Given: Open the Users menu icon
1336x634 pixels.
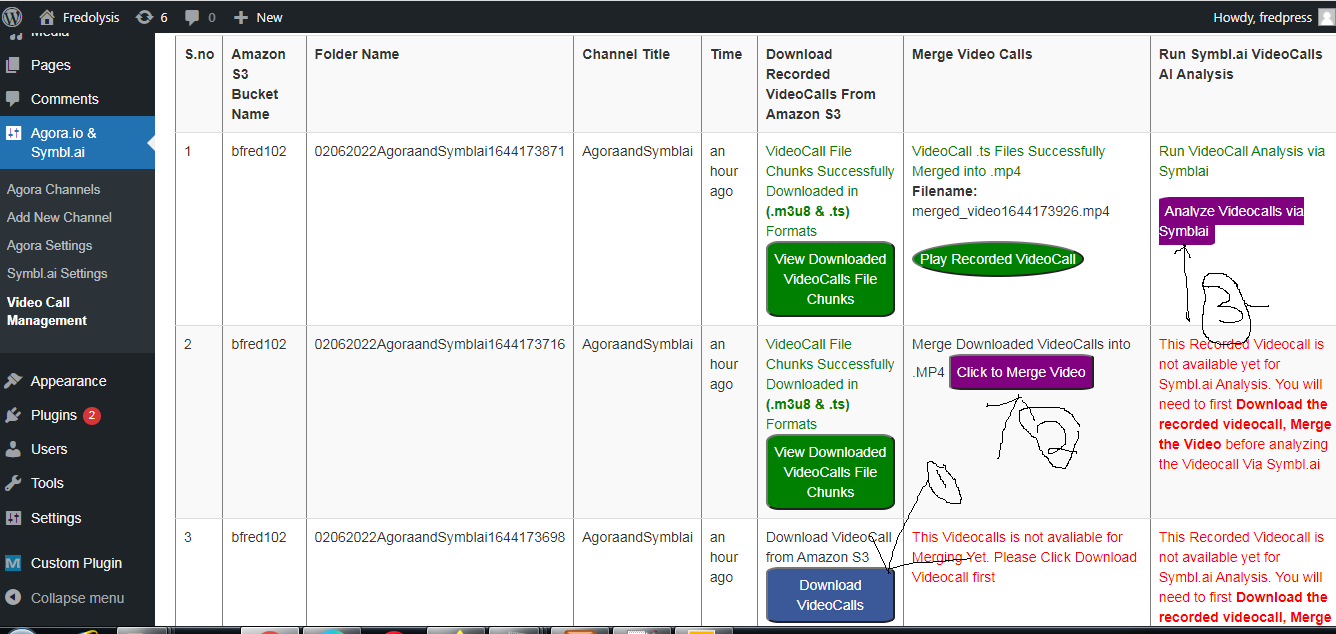Looking at the screenshot, I should (13, 449).
